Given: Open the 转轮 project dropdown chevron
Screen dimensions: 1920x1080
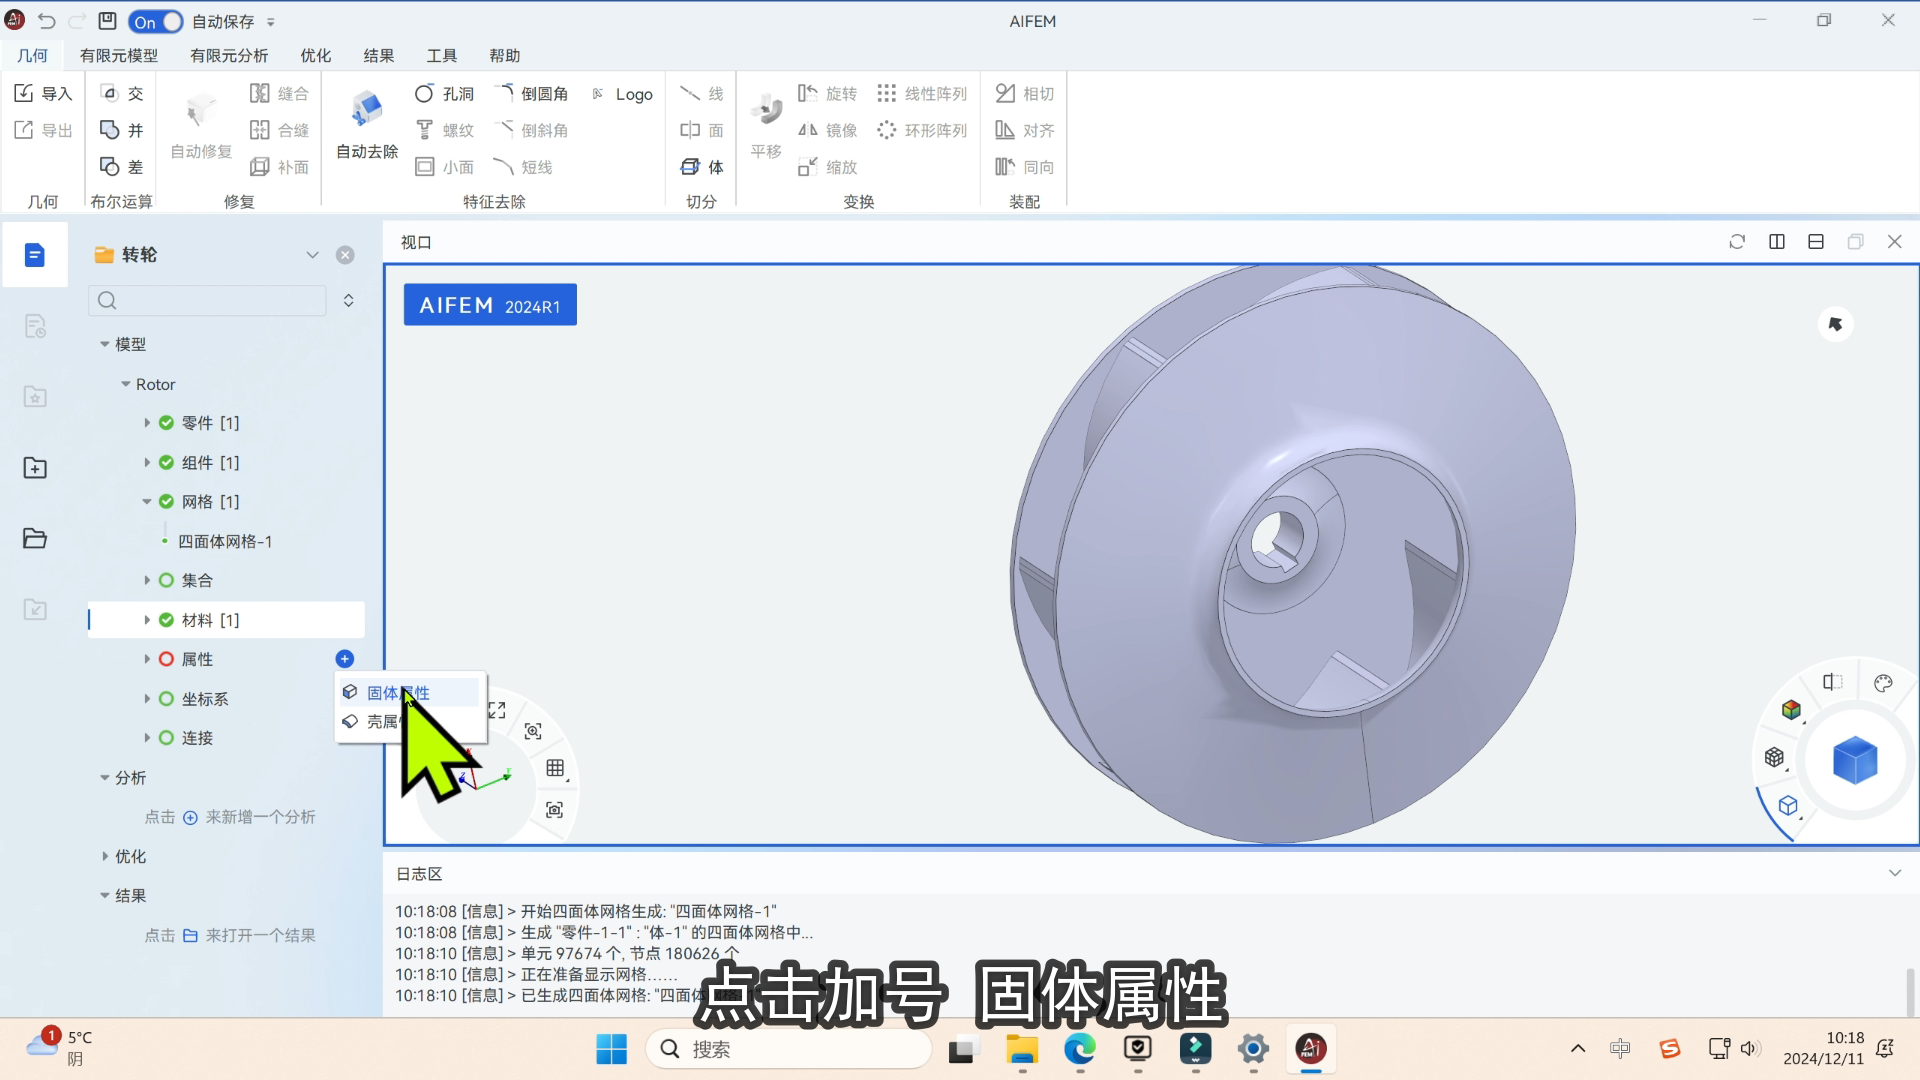Looking at the screenshot, I should pyautogui.click(x=312, y=255).
